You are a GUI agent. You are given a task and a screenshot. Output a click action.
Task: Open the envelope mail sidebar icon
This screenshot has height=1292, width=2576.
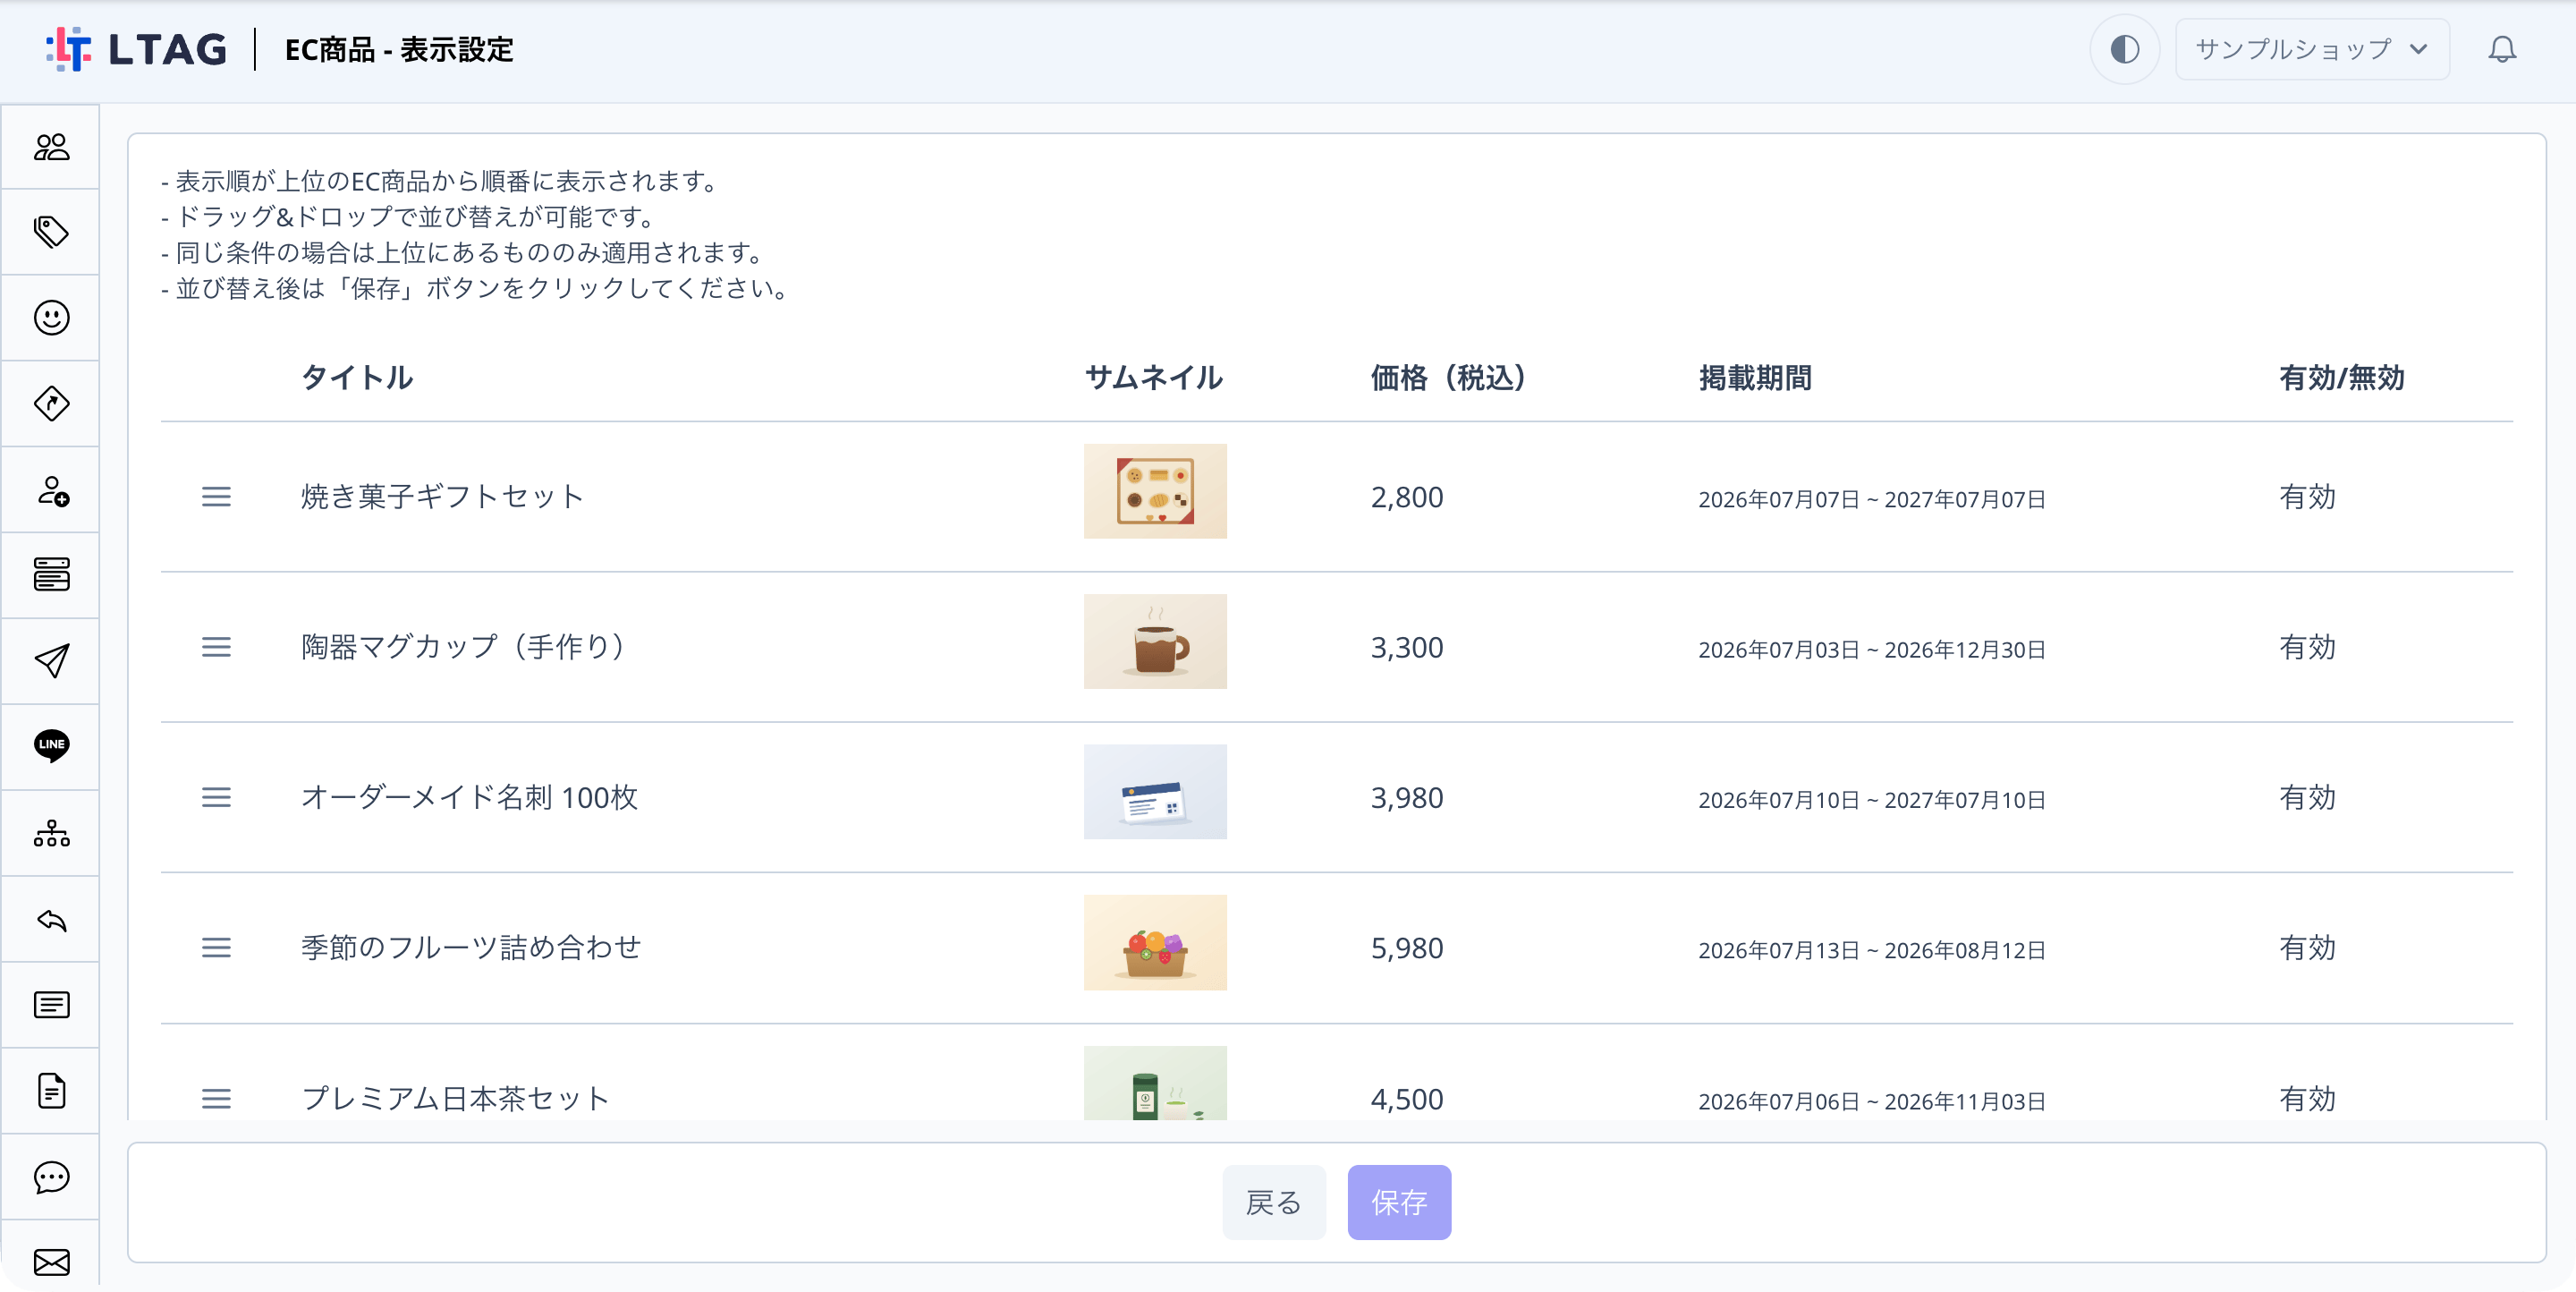[51, 1262]
